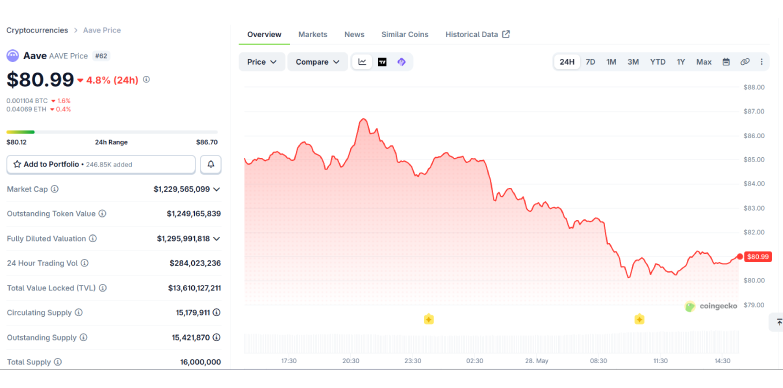Click the 24h Range progress bar
Screen dimensions: 783x388
click(112, 132)
